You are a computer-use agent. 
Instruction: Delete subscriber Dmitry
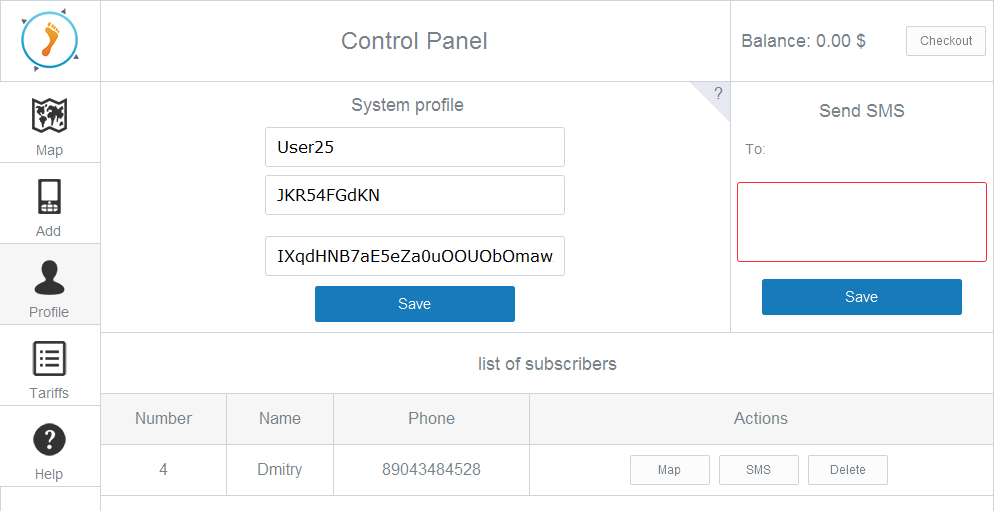click(x=847, y=470)
